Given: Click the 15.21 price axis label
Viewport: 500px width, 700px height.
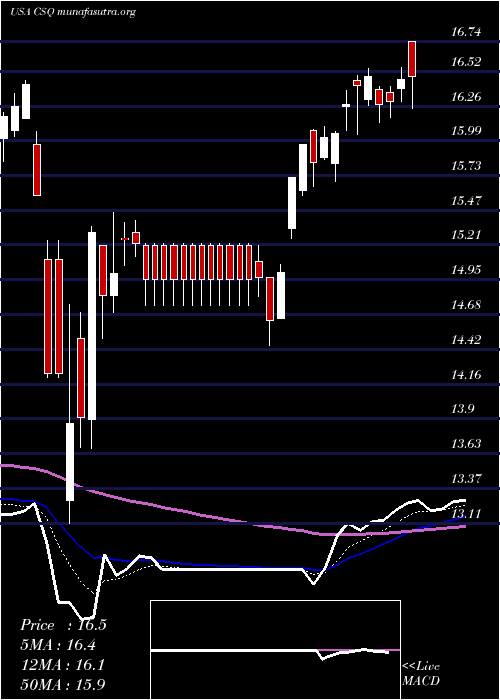Looking at the screenshot, I should (467, 235).
